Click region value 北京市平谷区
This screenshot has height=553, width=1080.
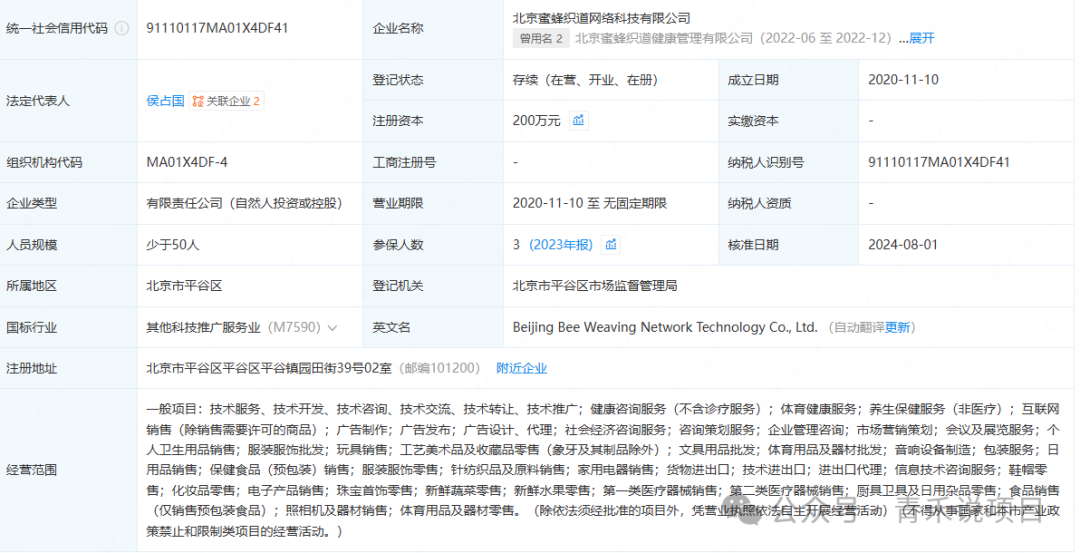pyautogui.click(x=184, y=286)
